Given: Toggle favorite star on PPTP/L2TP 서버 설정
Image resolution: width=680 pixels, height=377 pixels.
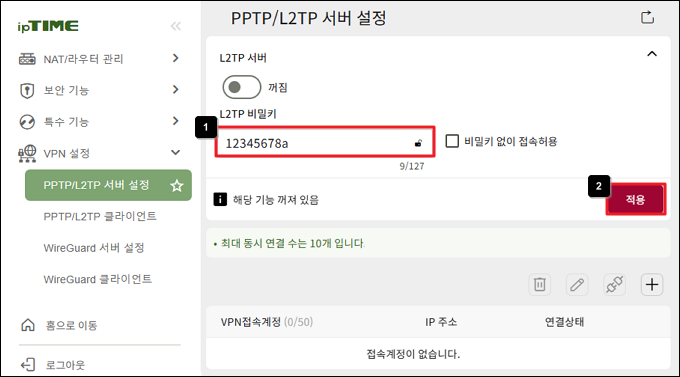Looking at the screenshot, I should [177, 186].
